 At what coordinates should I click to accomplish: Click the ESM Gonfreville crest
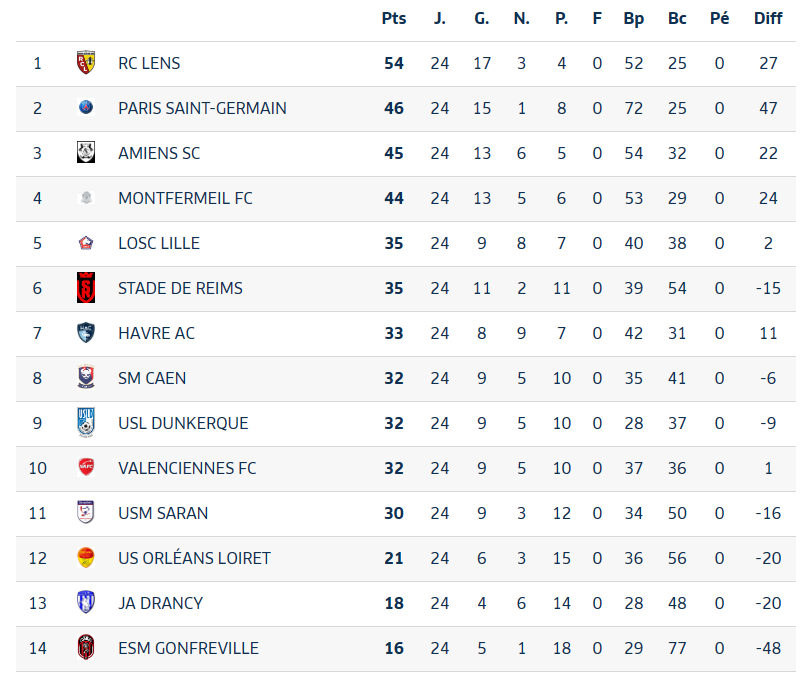coord(86,648)
